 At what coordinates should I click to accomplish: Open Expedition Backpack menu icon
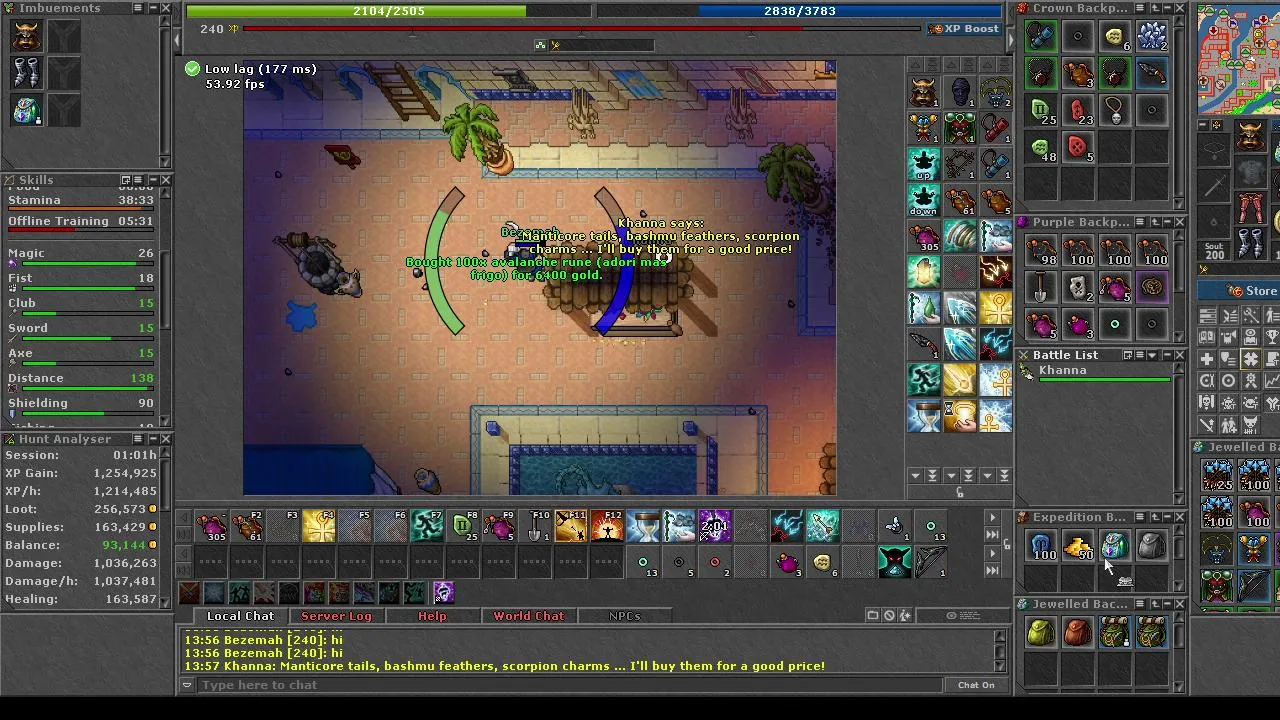[1140, 517]
